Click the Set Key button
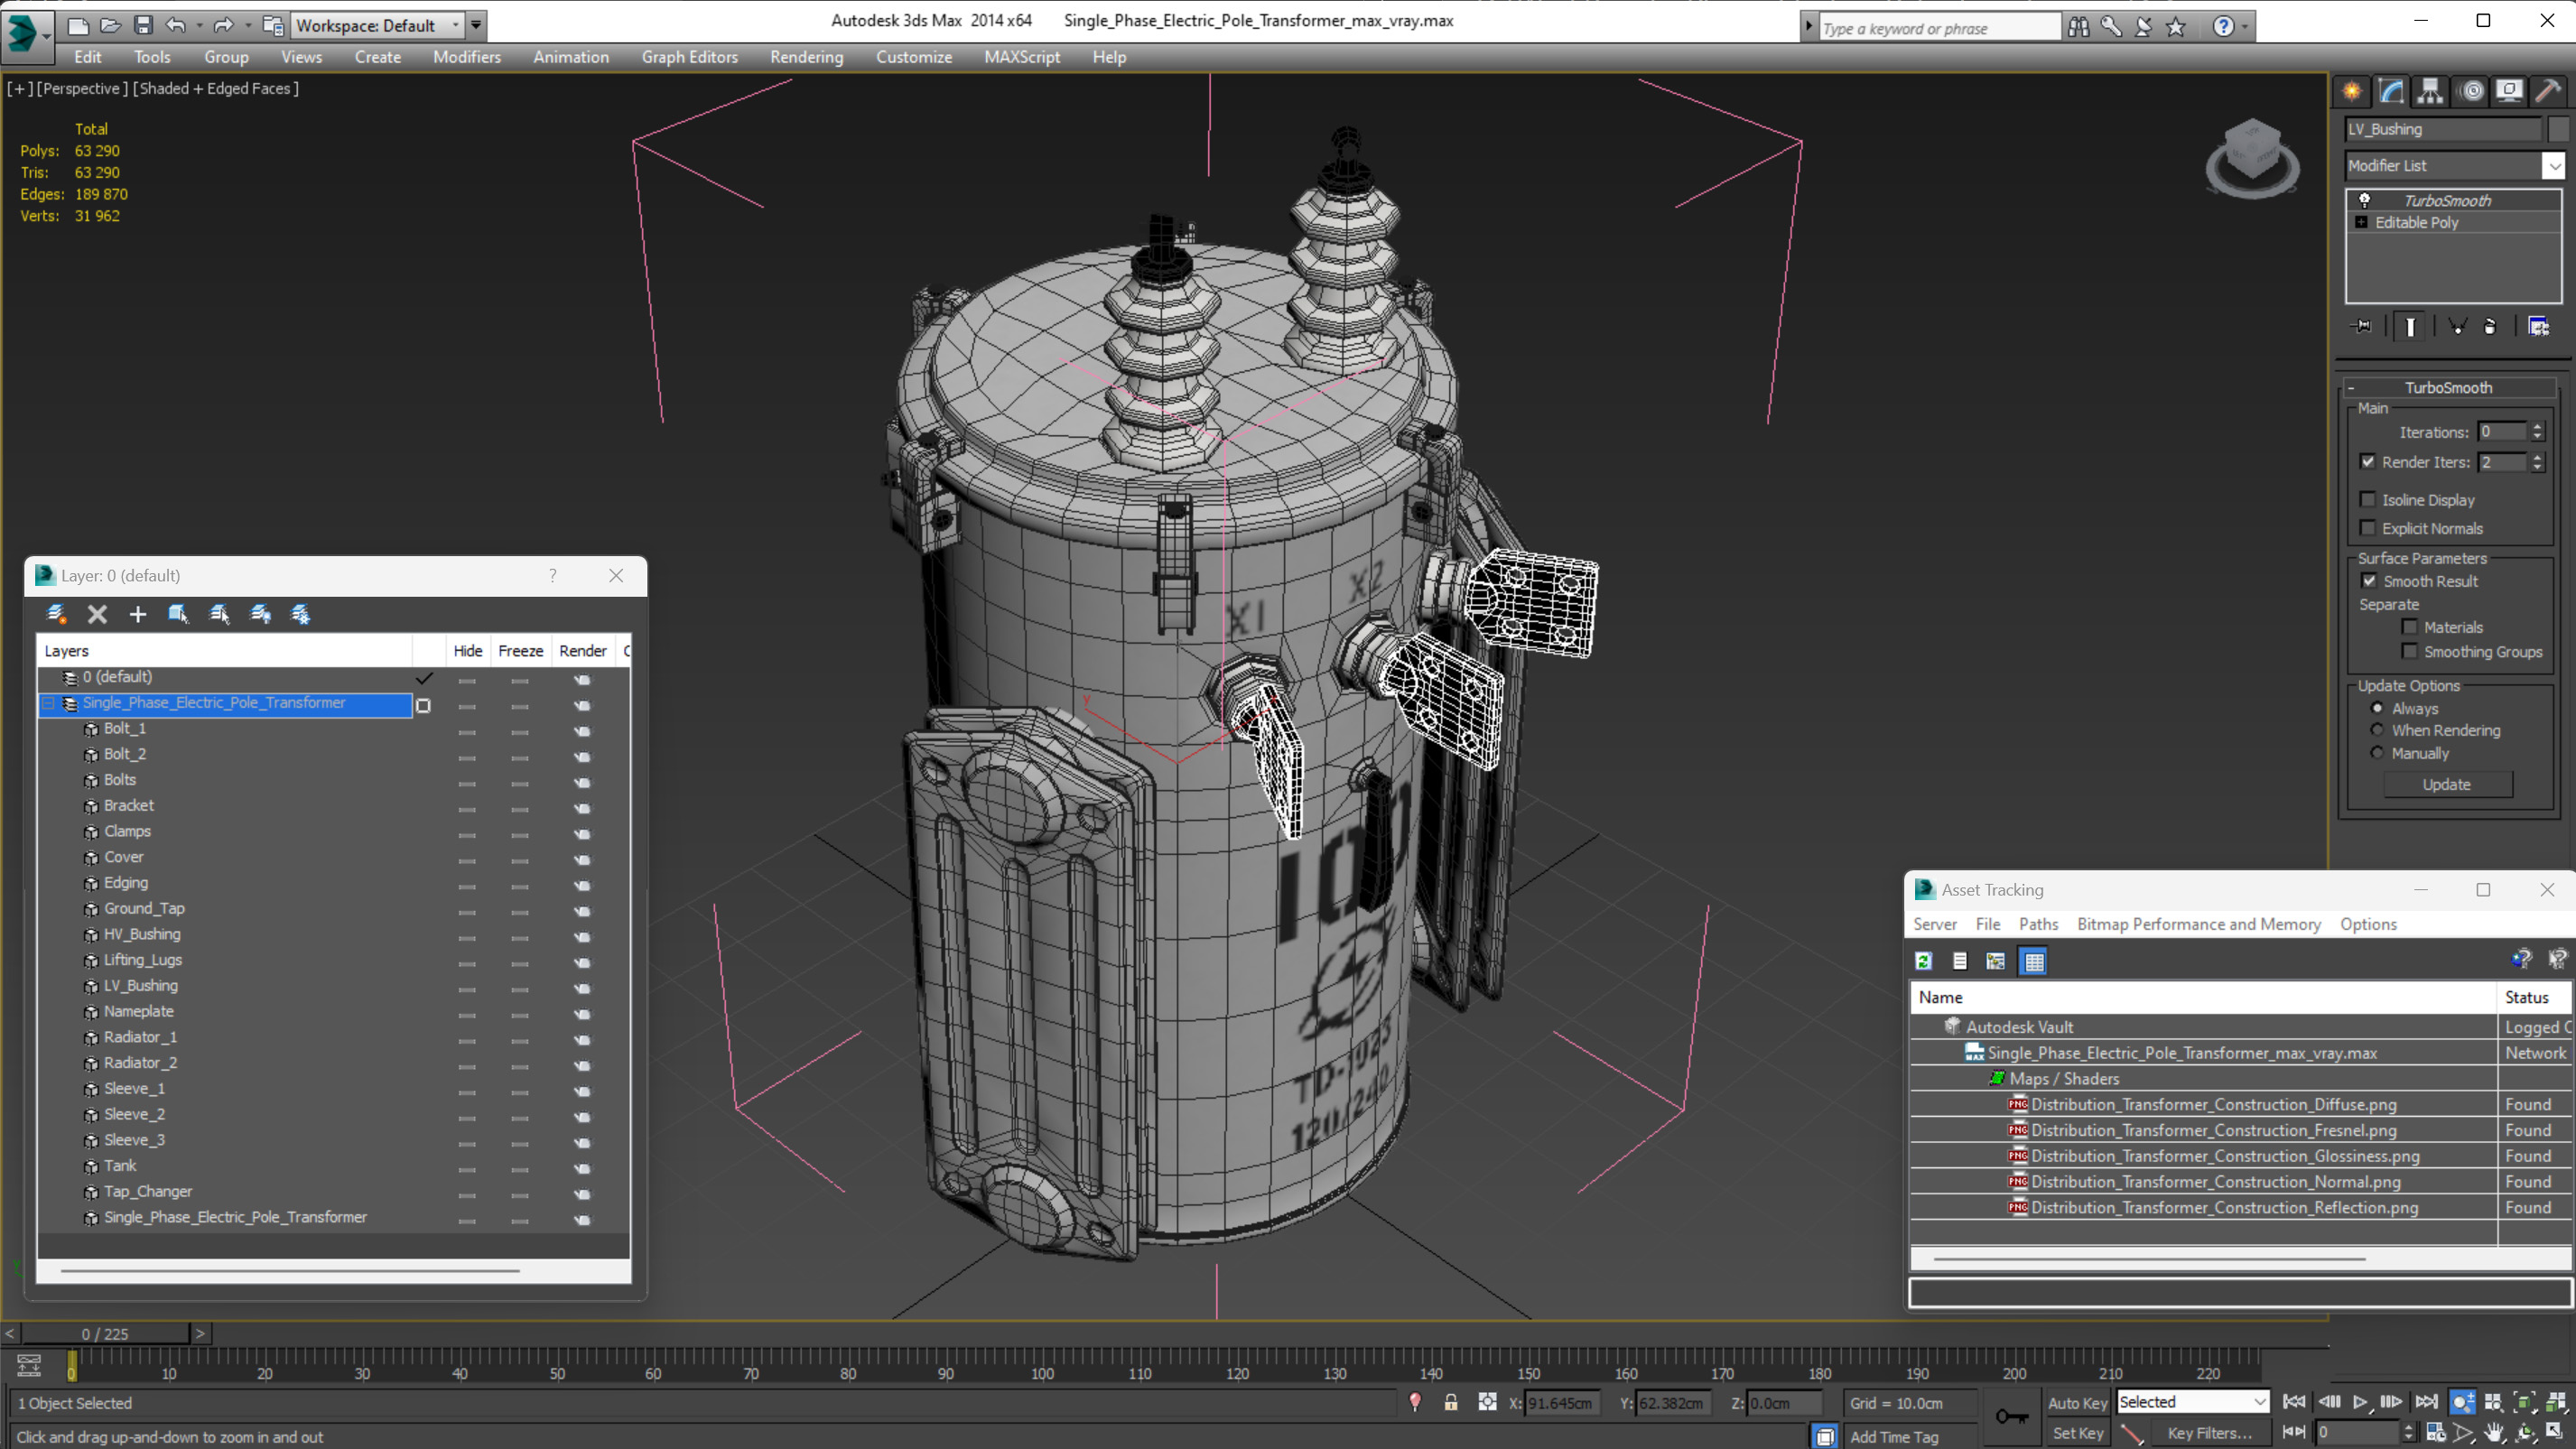The width and height of the screenshot is (2576, 1449). pyautogui.click(x=2077, y=1433)
